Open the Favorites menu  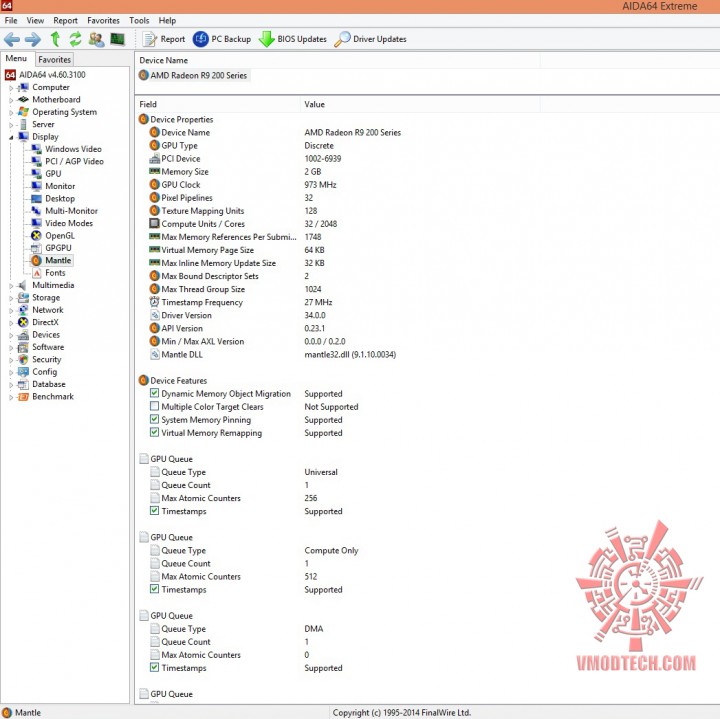click(x=103, y=20)
